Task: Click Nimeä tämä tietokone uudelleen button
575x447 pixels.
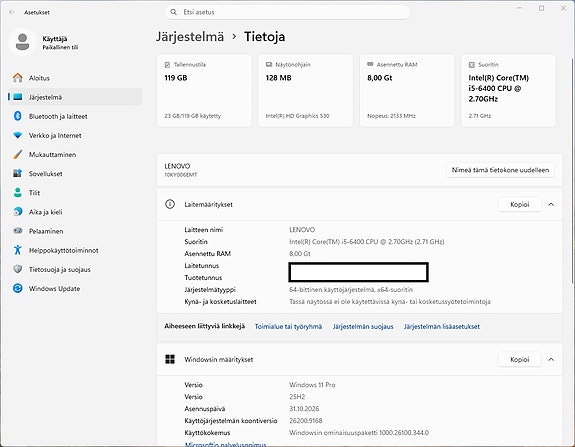Action: coord(500,170)
